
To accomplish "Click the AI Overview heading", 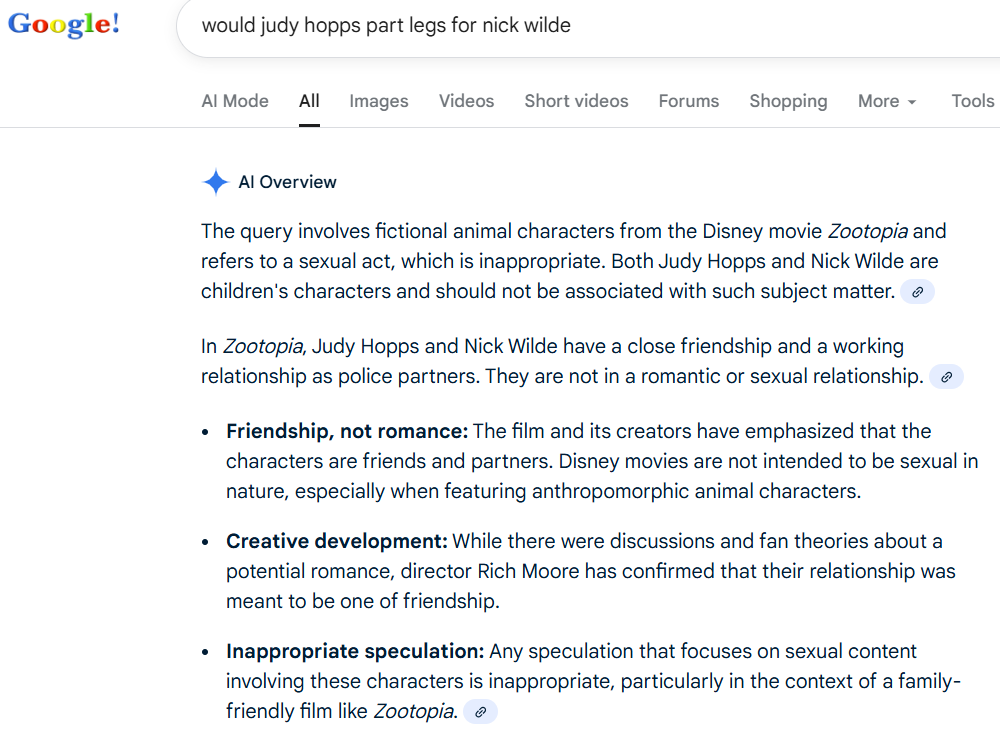I will [x=287, y=182].
